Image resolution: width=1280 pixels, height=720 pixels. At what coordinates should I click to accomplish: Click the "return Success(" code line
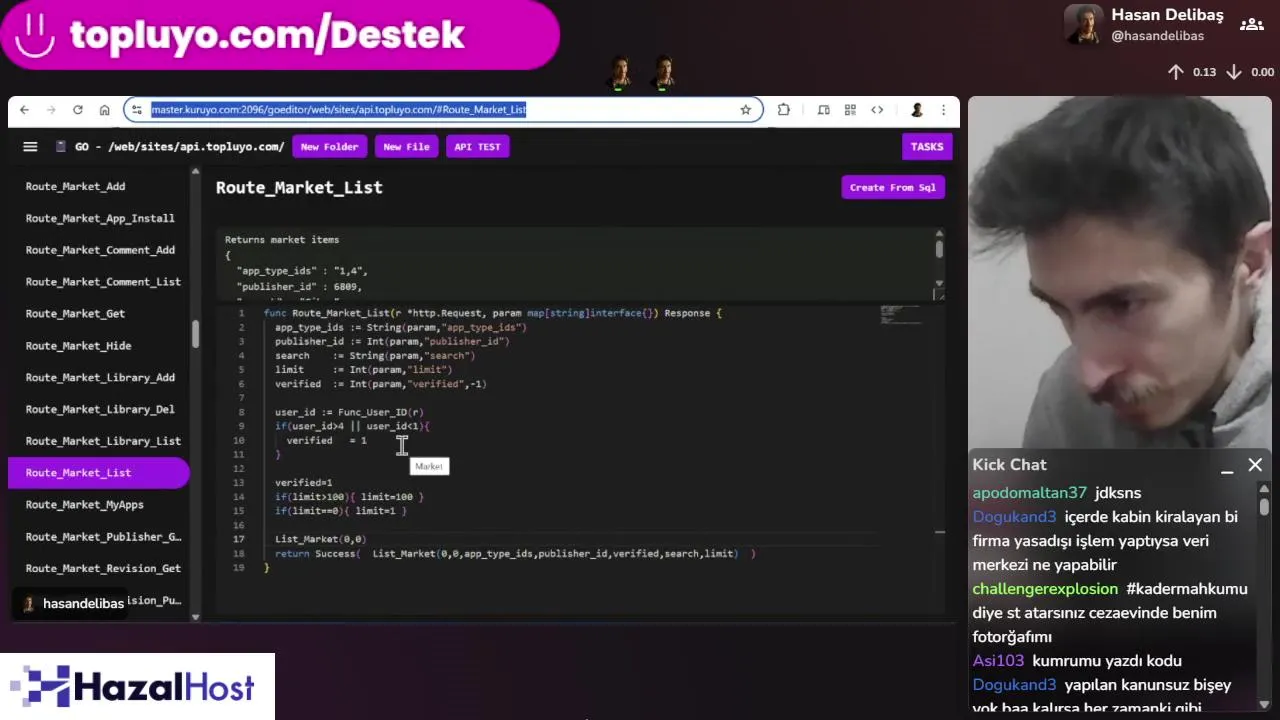515,553
